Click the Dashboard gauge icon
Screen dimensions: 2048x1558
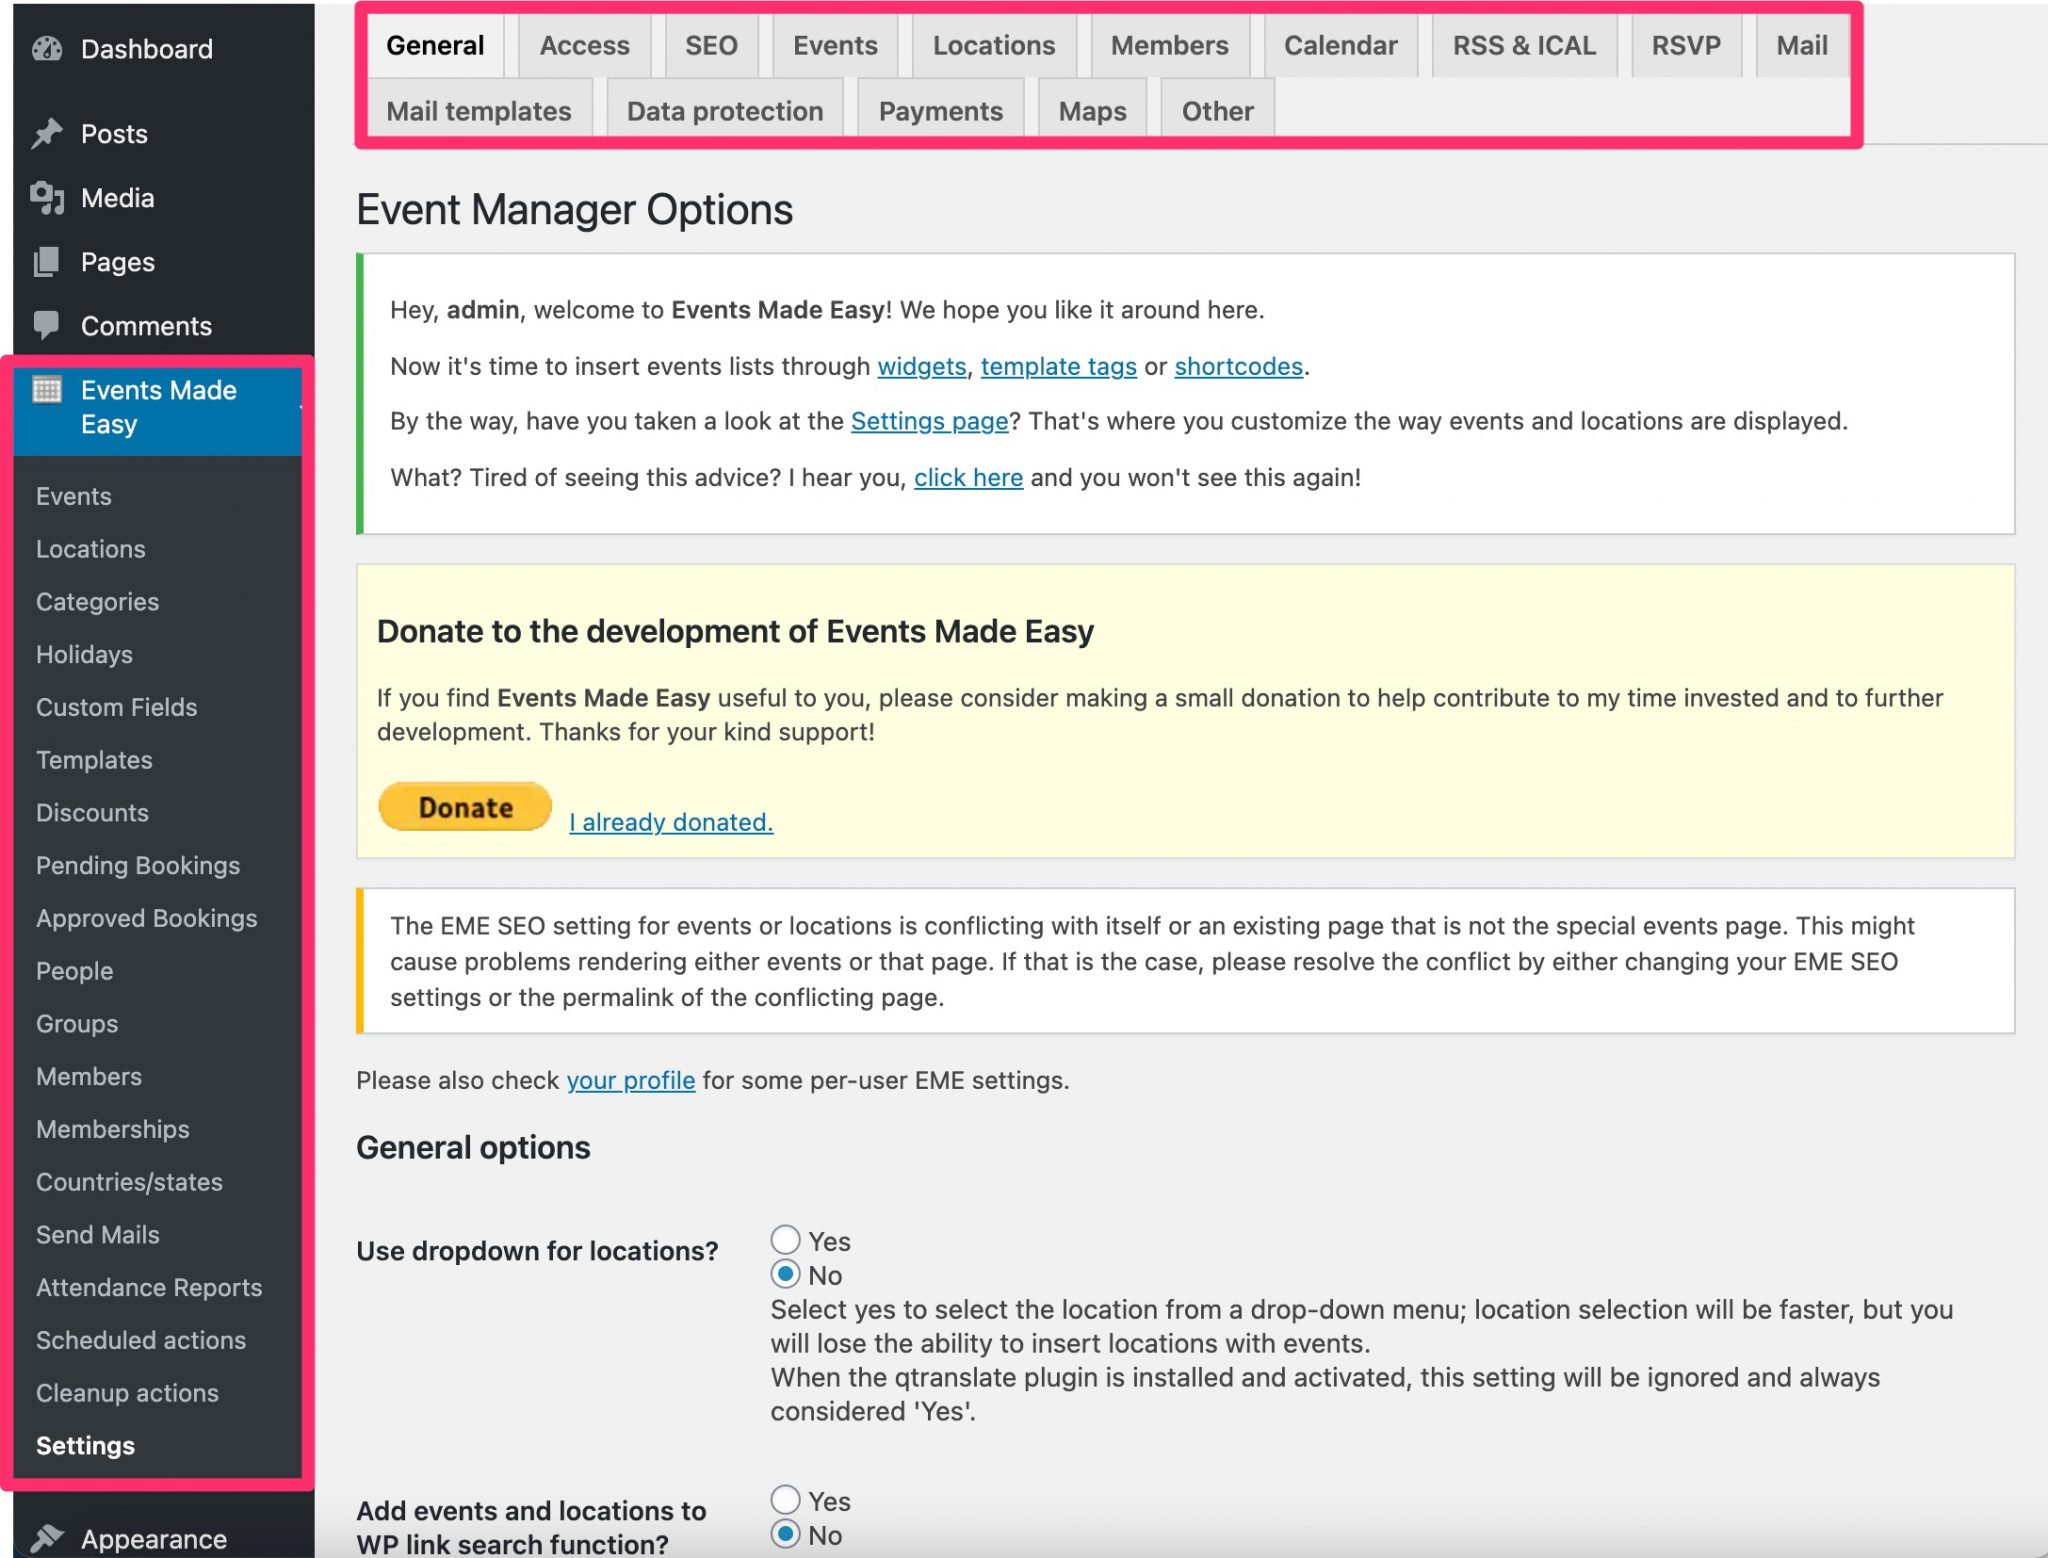[47, 49]
